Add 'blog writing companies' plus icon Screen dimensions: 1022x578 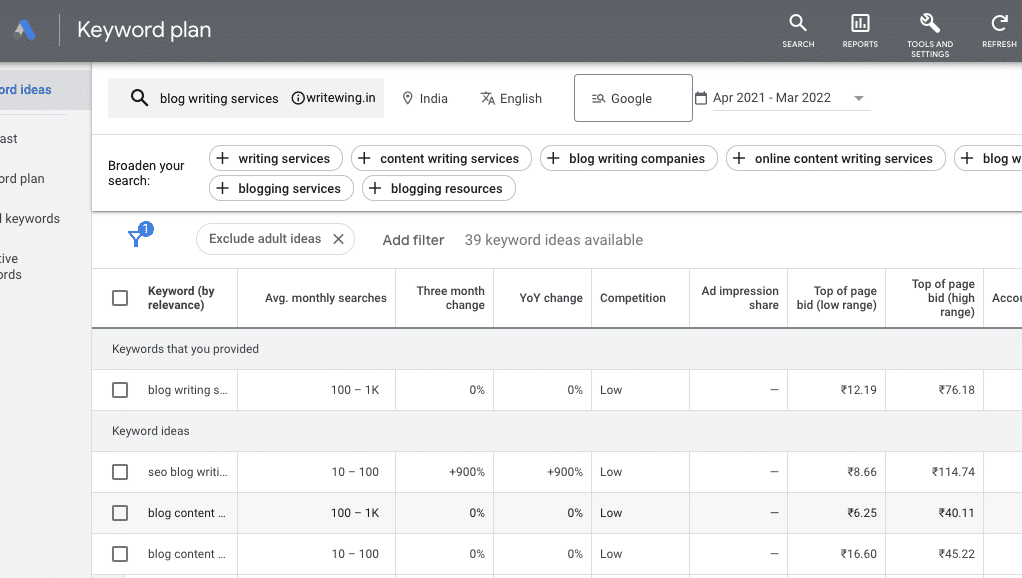[553, 158]
